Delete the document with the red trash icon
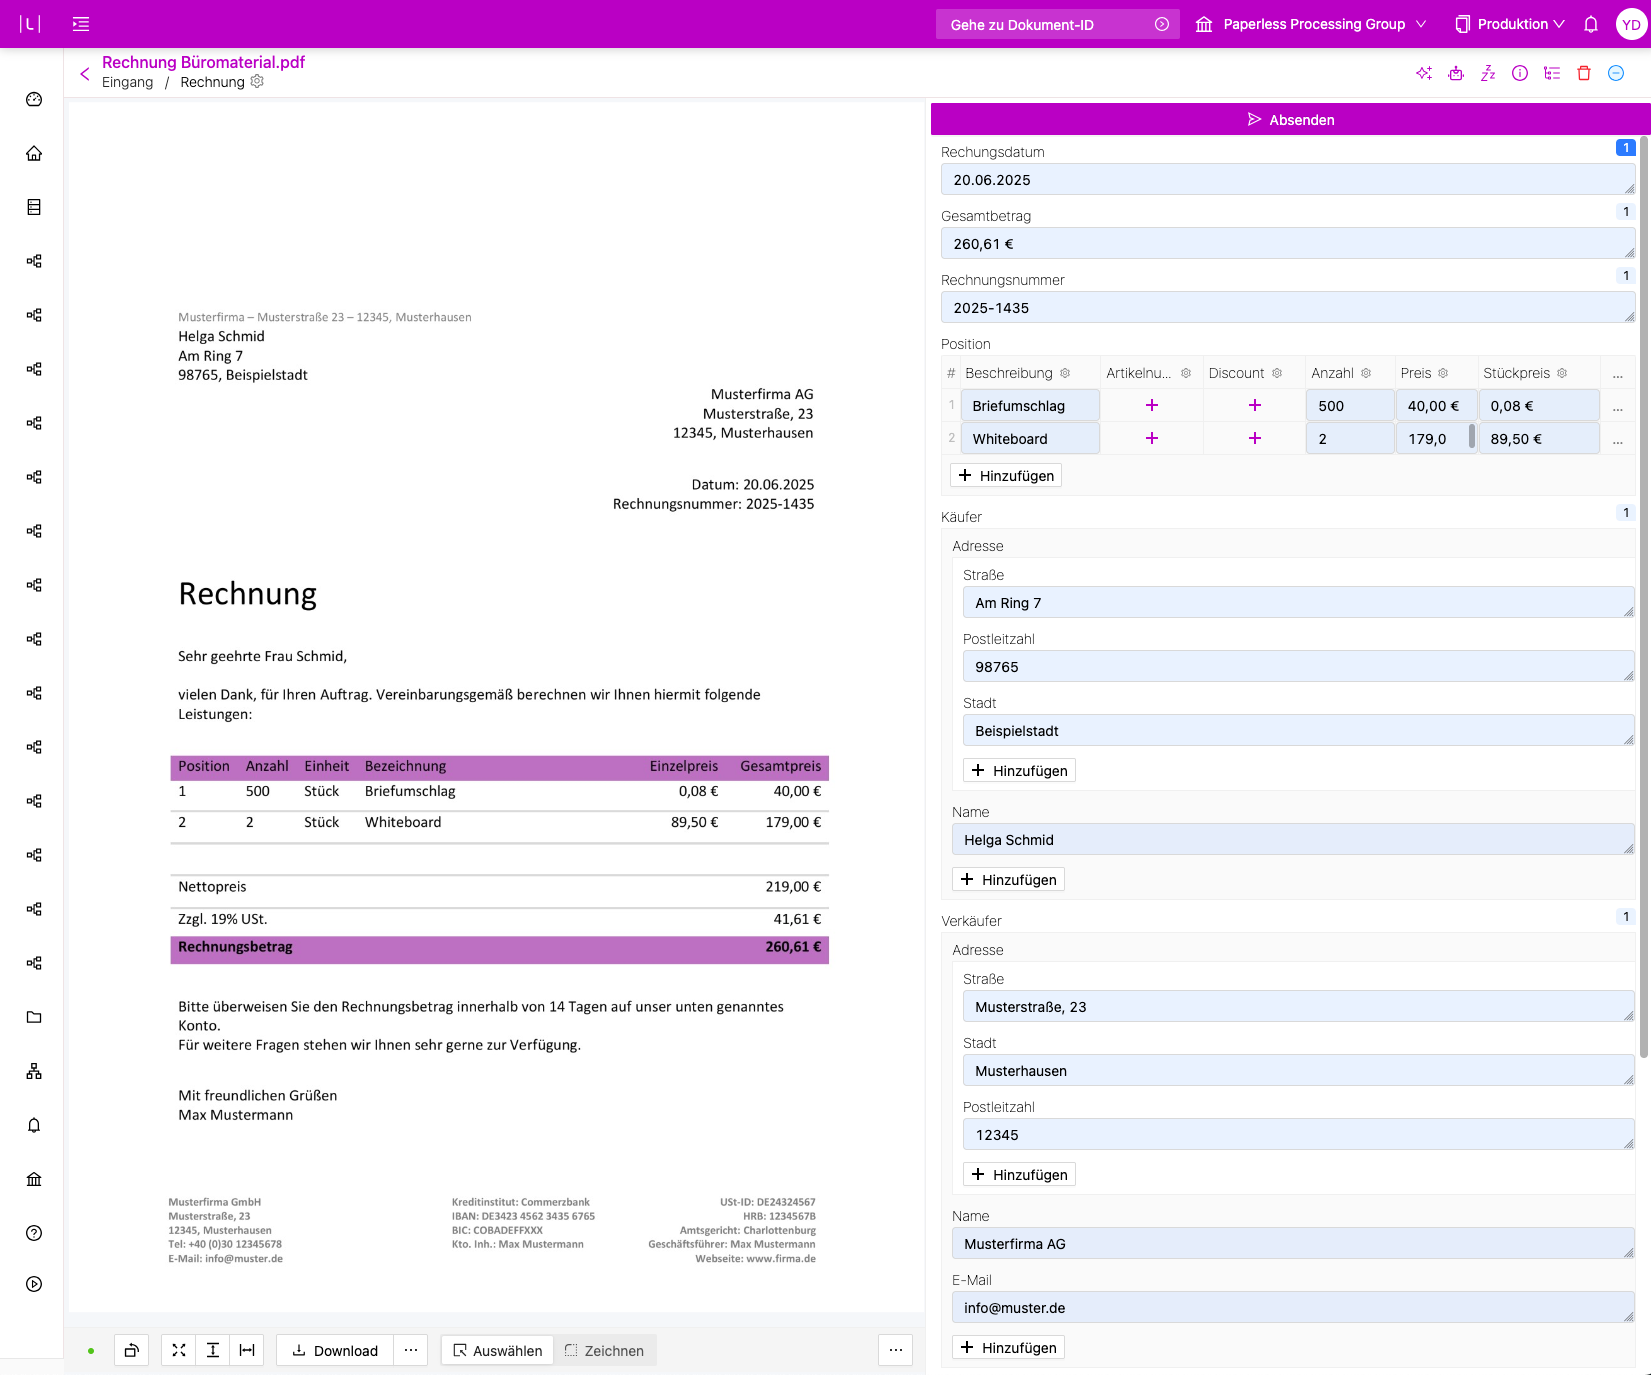 (1584, 73)
